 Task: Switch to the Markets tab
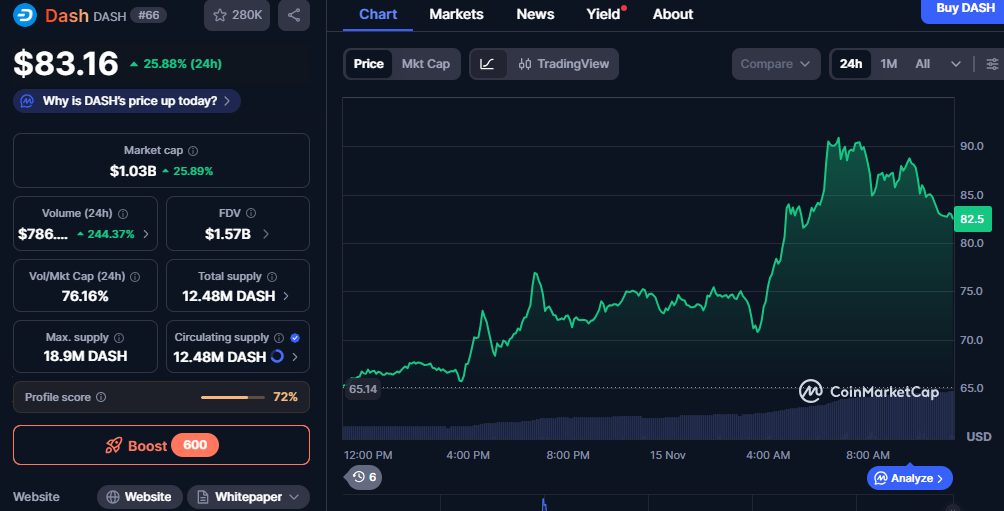456,14
